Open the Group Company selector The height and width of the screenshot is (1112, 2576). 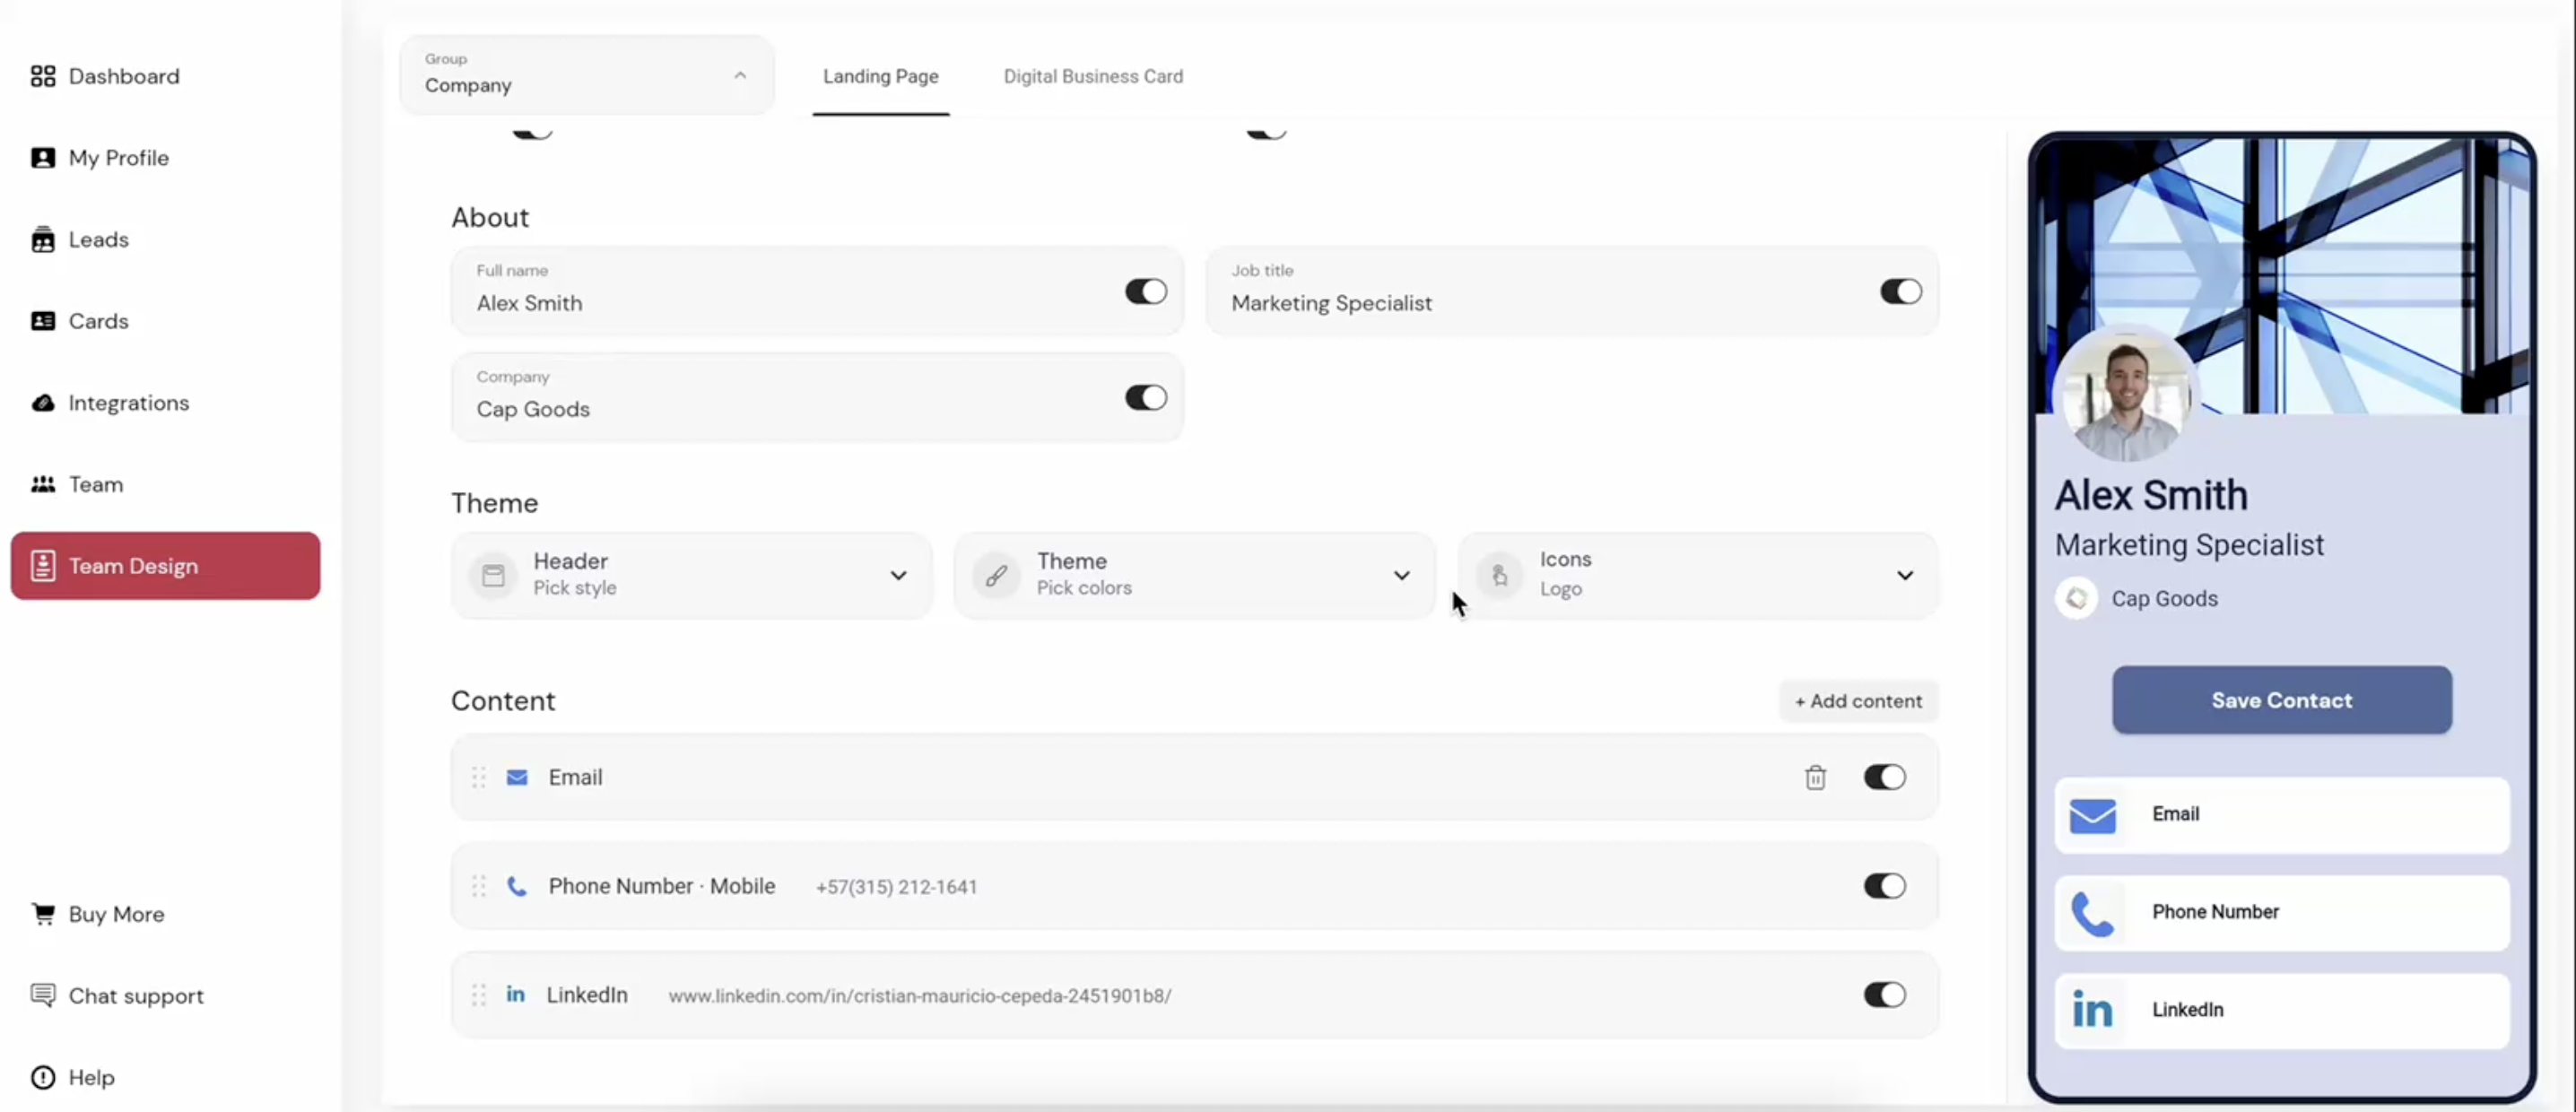pos(586,75)
